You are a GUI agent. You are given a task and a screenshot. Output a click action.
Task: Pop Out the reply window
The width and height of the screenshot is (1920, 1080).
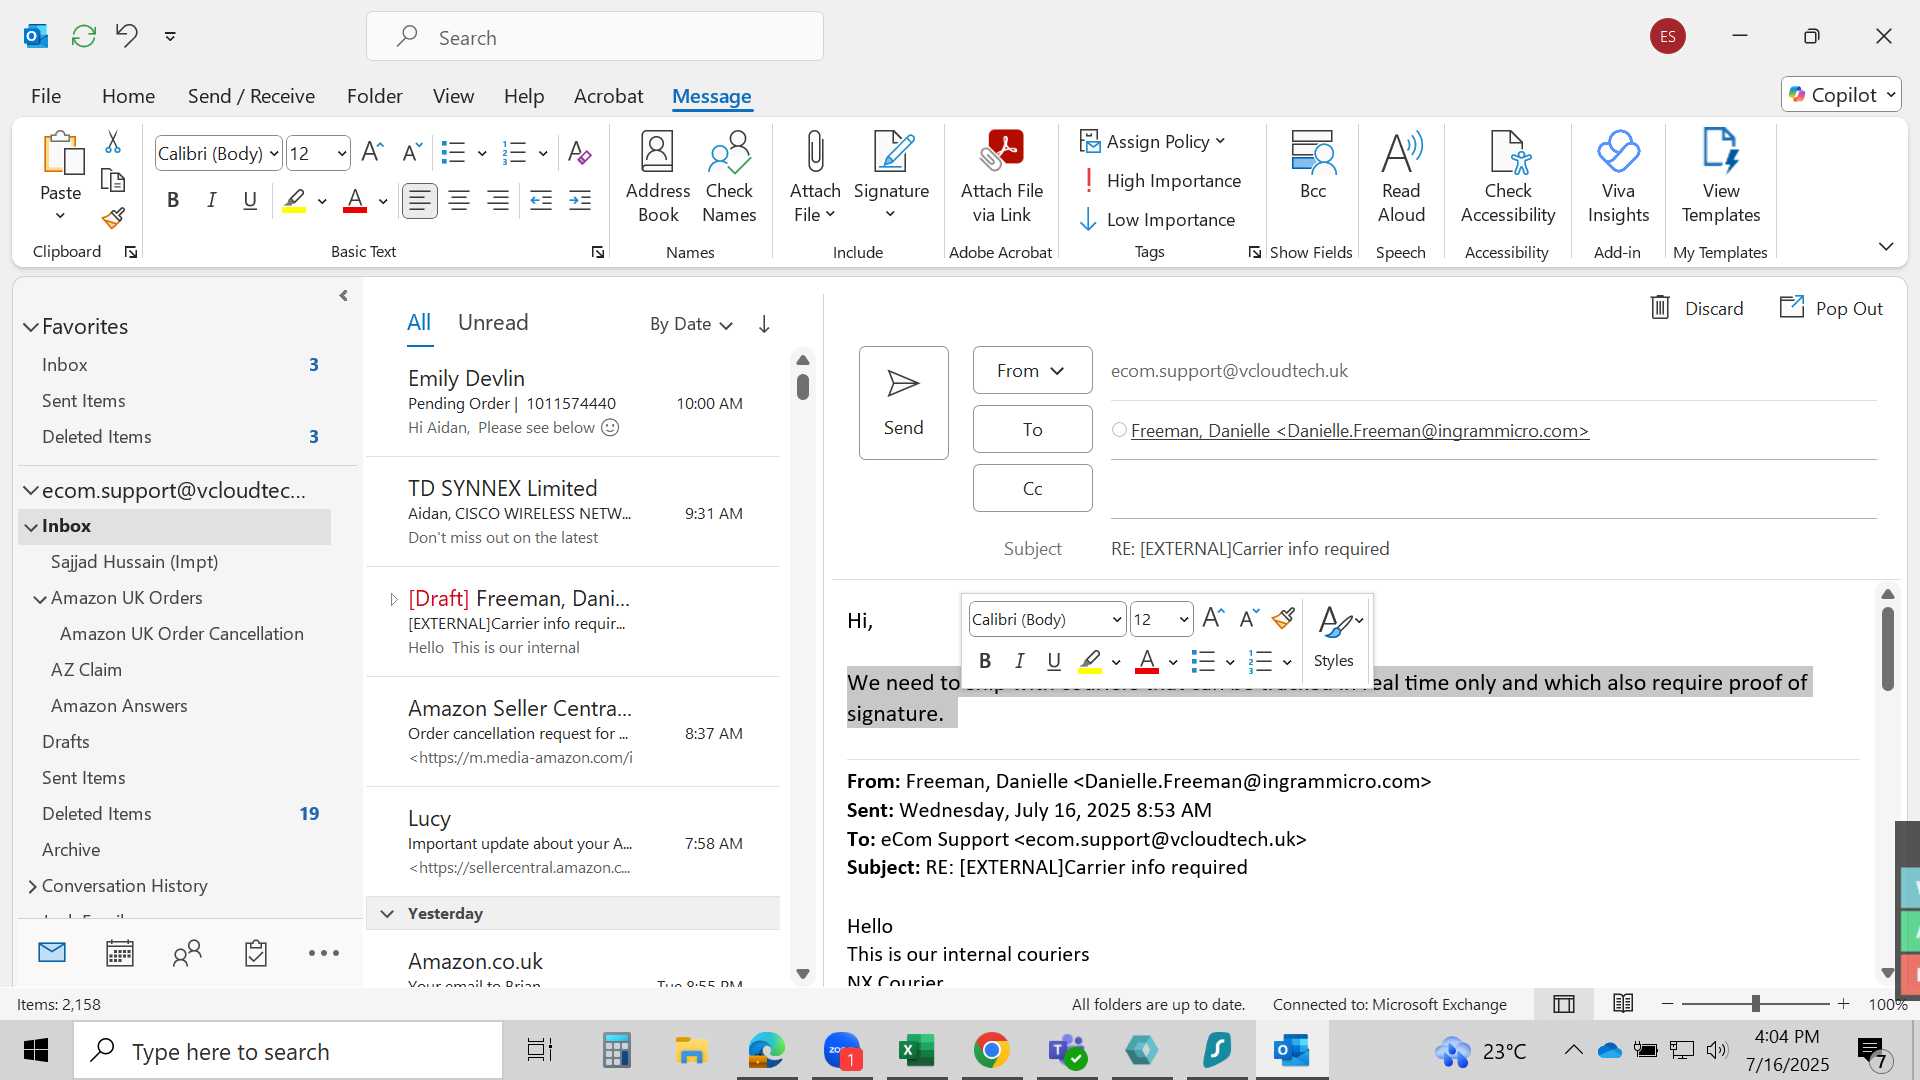point(1831,308)
